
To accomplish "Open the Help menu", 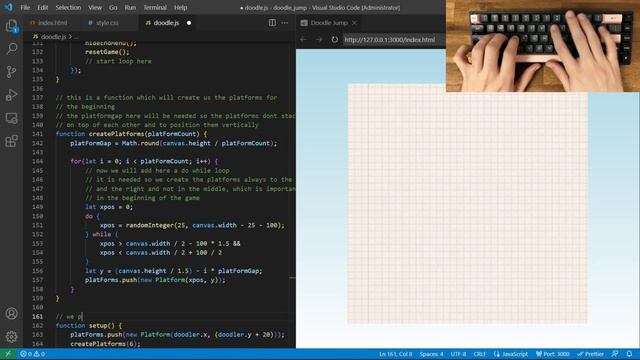I will coord(180,7).
